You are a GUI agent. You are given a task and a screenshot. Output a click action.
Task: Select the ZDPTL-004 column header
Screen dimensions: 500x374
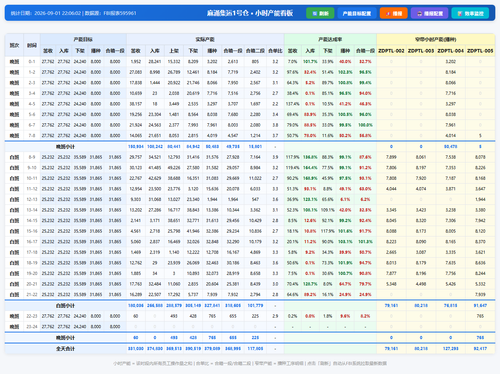451,51
